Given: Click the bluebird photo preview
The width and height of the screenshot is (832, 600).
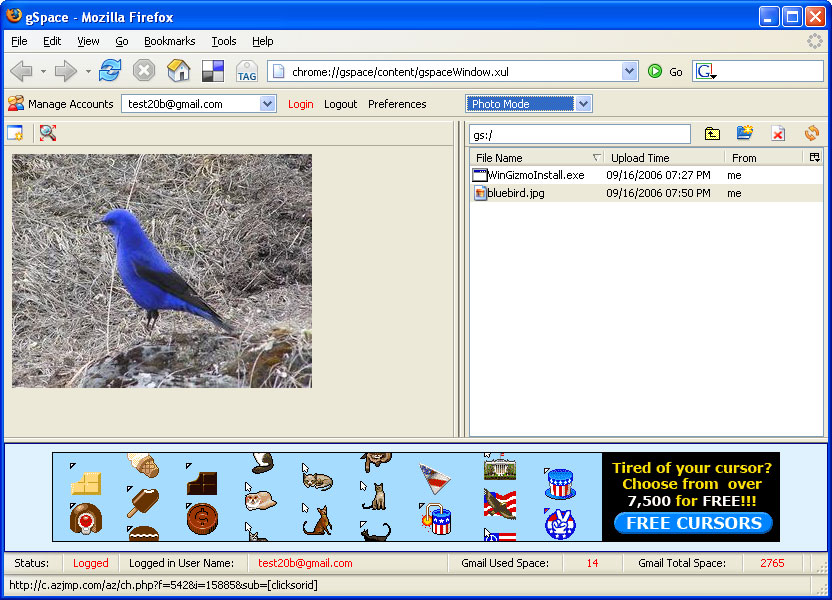Looking at the screenshot, I should click(x=162, y=271).
